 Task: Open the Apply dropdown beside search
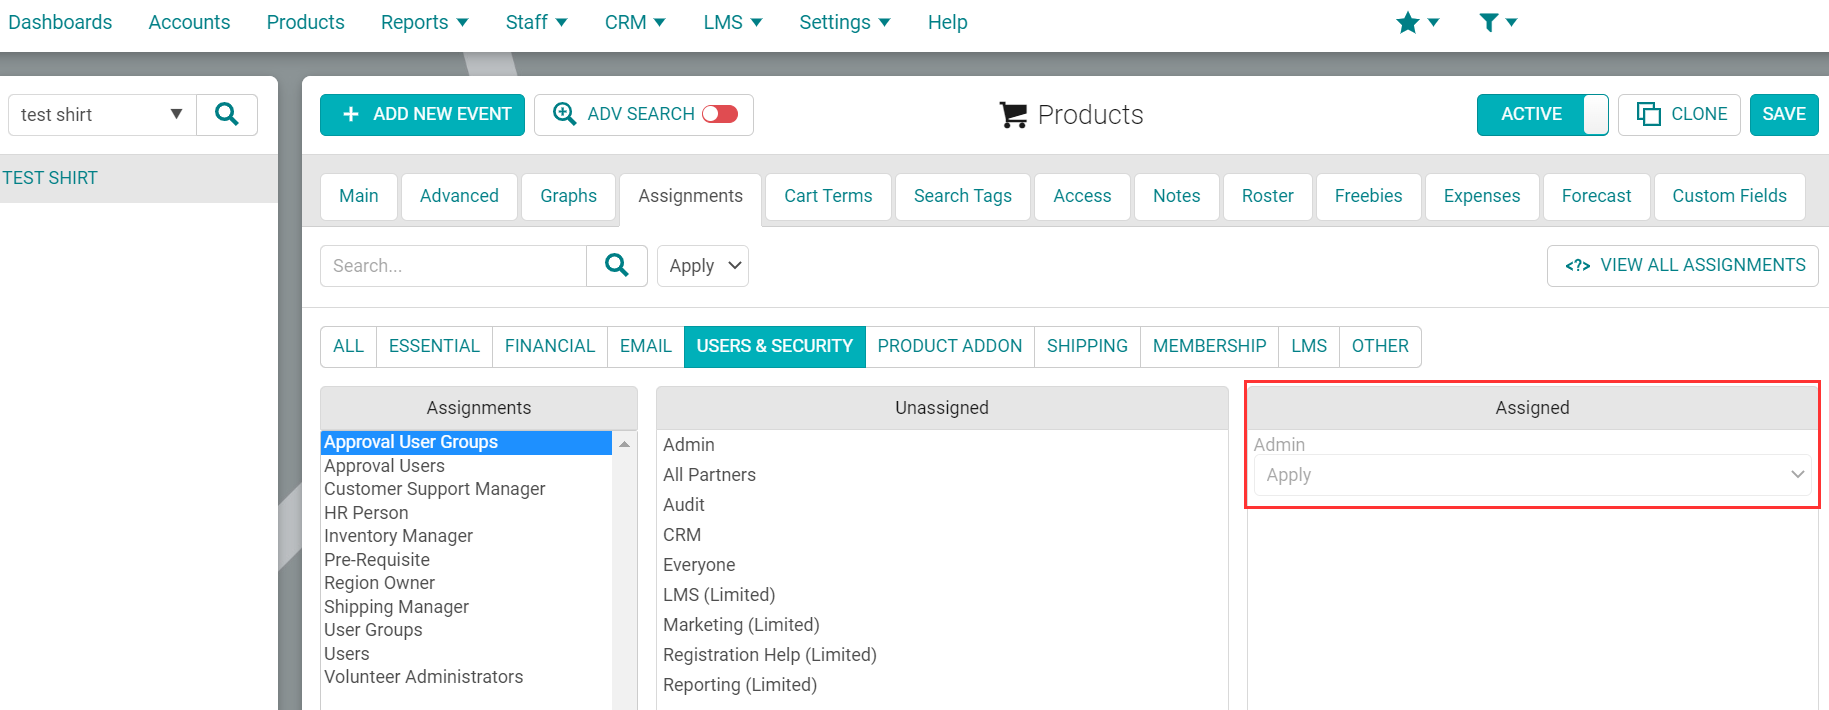pos(703,266)
